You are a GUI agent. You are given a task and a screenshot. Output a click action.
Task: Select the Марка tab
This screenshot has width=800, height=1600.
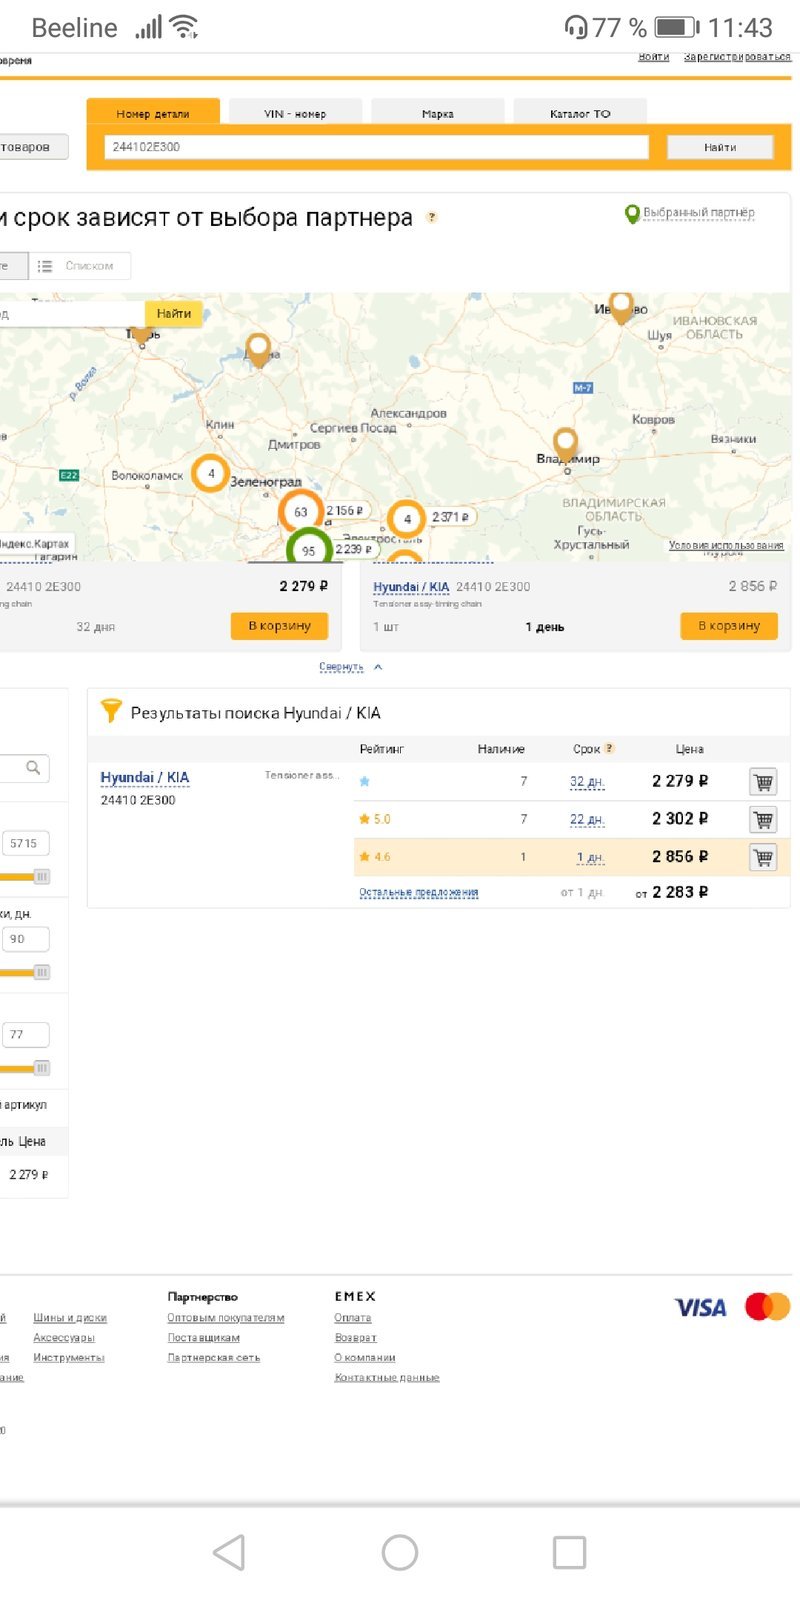point(438,113)
